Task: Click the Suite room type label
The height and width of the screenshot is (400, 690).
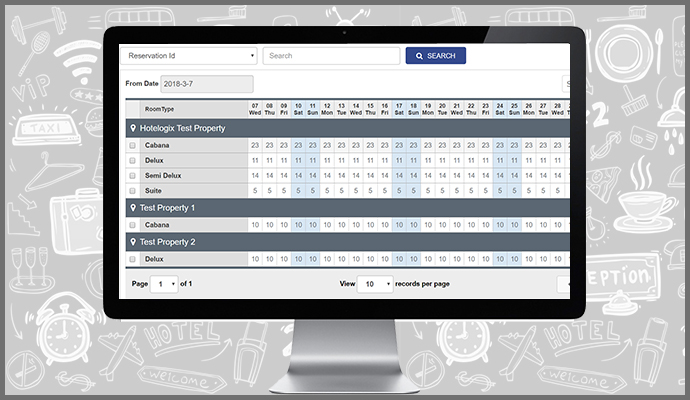Action: click(x=153, y=191)
